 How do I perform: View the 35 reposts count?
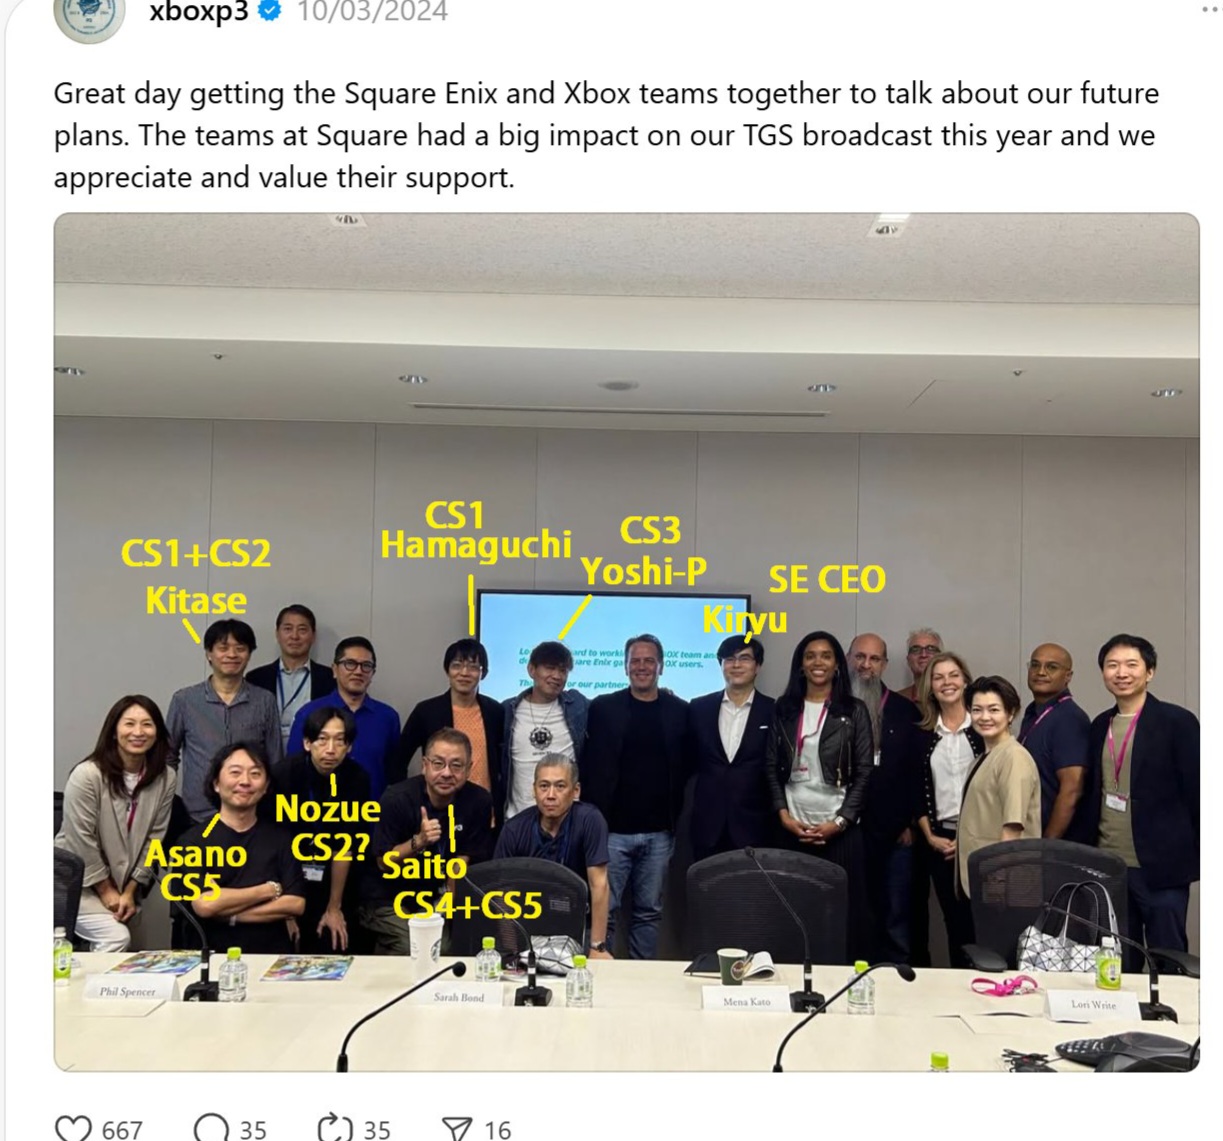click(x=377, y=1130)
